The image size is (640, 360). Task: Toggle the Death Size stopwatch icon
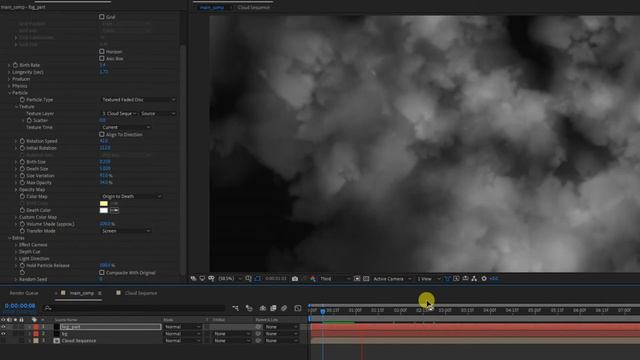tap(22, 169)
